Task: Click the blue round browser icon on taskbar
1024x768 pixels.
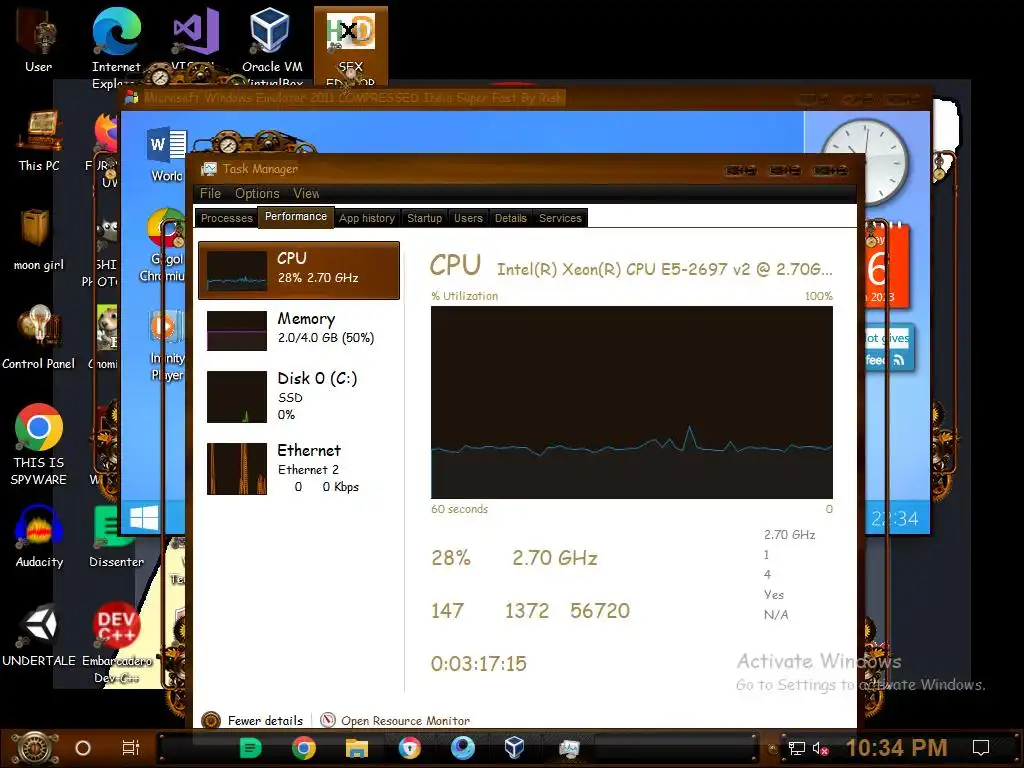Action: (x=462, y=748)
